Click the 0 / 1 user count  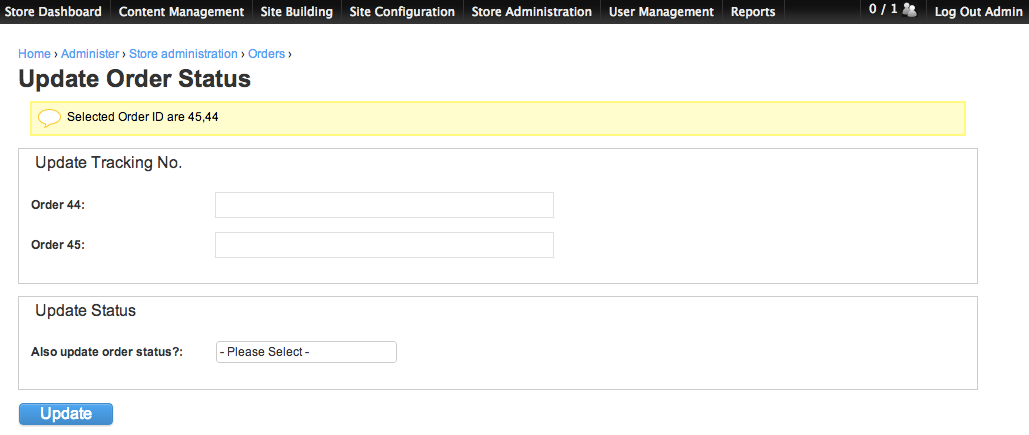coord(883,10)
